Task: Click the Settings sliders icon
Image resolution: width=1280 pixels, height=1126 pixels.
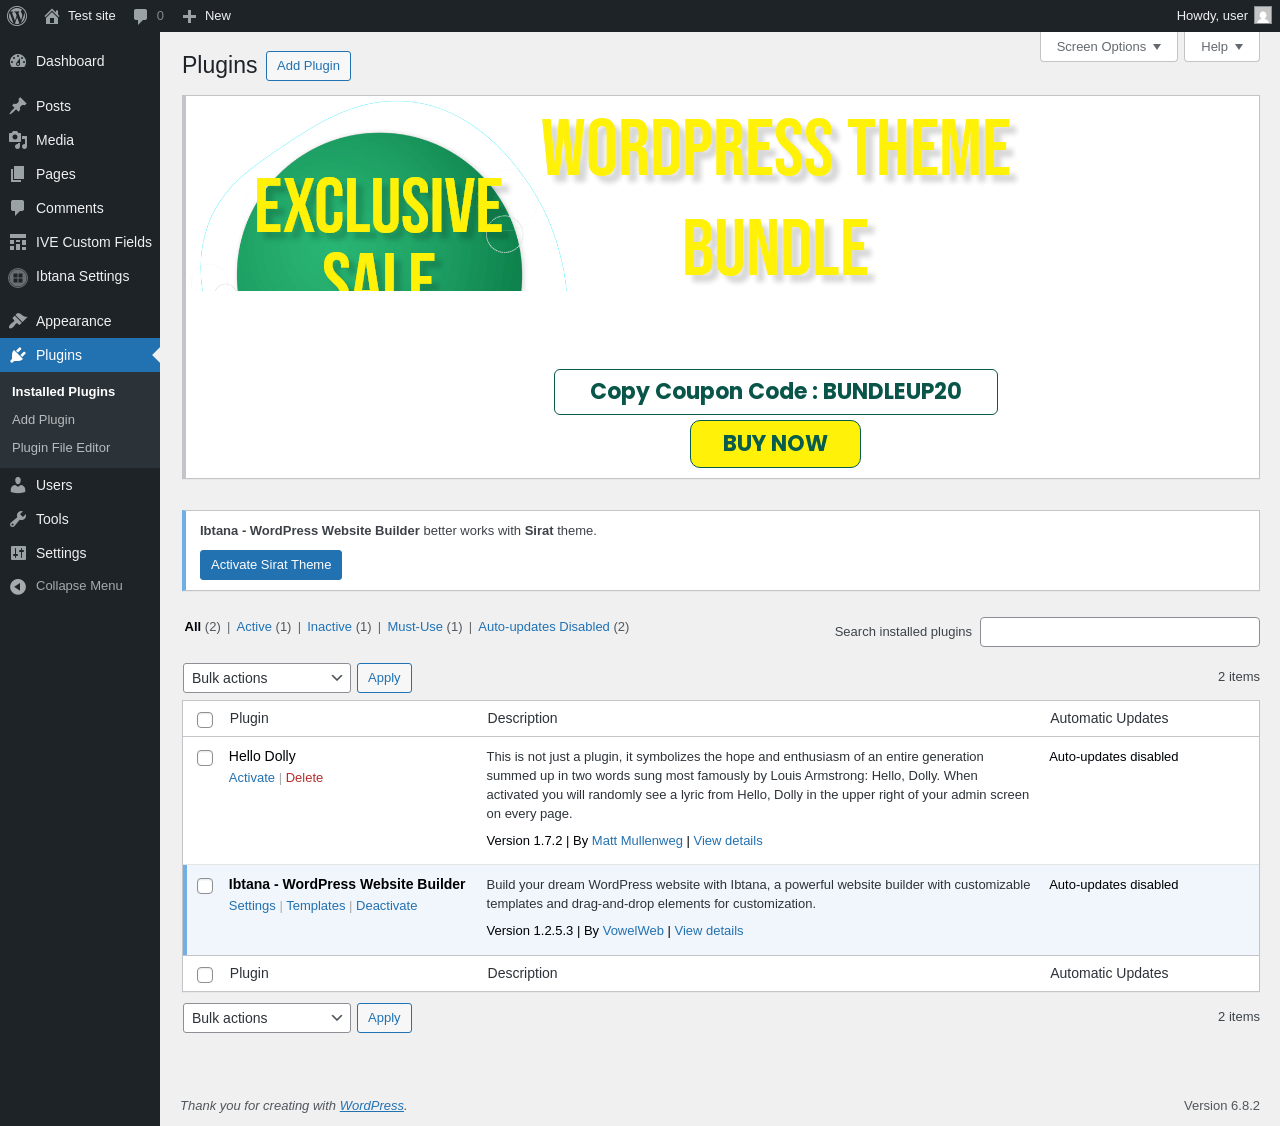Action: coord(18,553)
